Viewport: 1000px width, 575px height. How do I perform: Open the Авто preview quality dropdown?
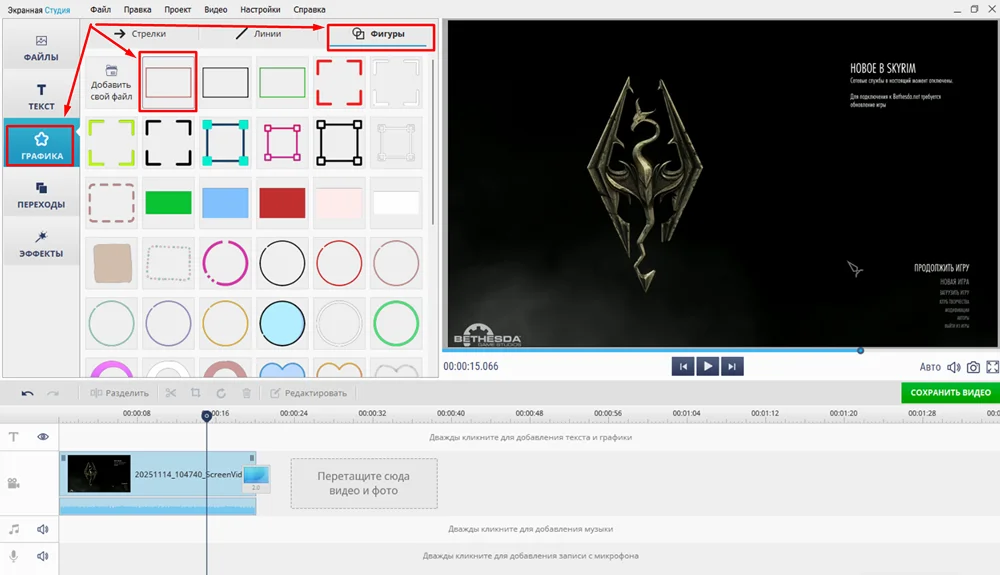pos(930,367)
